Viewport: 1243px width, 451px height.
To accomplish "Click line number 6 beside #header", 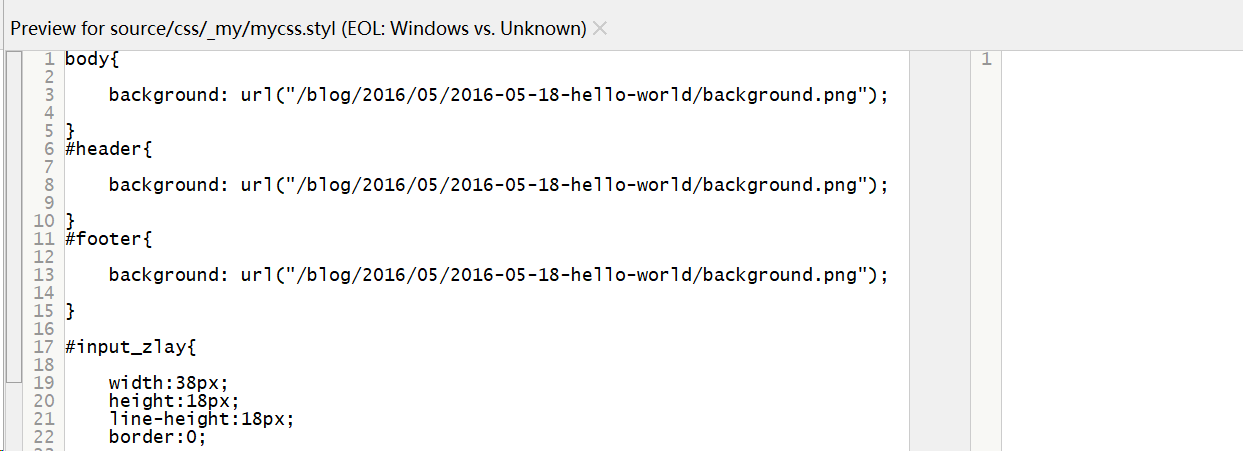I will 48,149.
